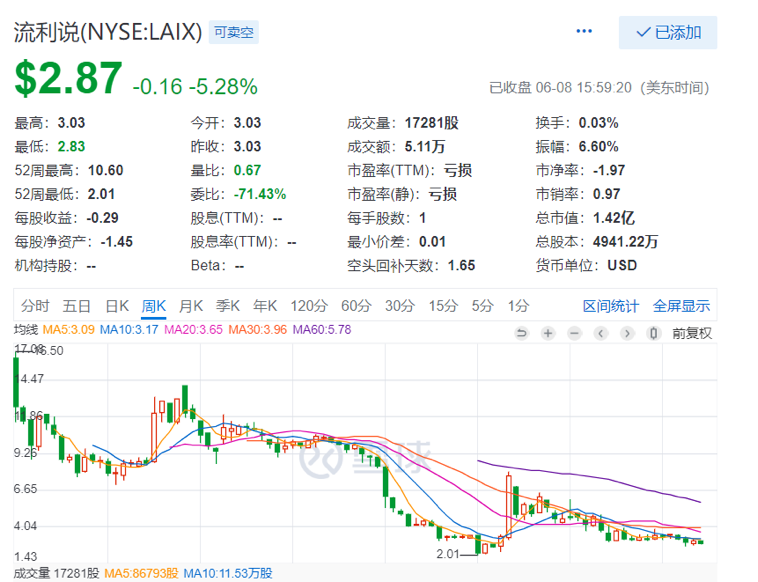Screen dimensions: 758x582
Task: Open the 前复权 adjustment dropdown
Action: point(692,333)
